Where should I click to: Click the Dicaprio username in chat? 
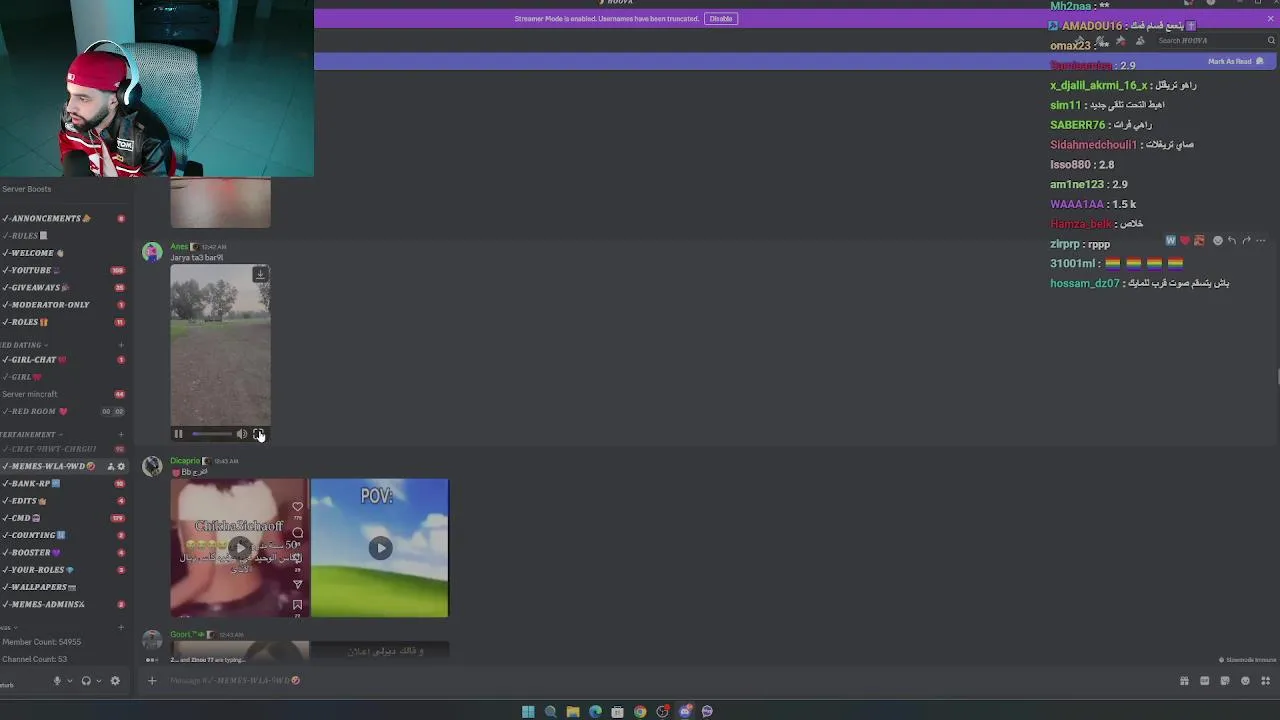pyautogui.click(x=185, y=461)
